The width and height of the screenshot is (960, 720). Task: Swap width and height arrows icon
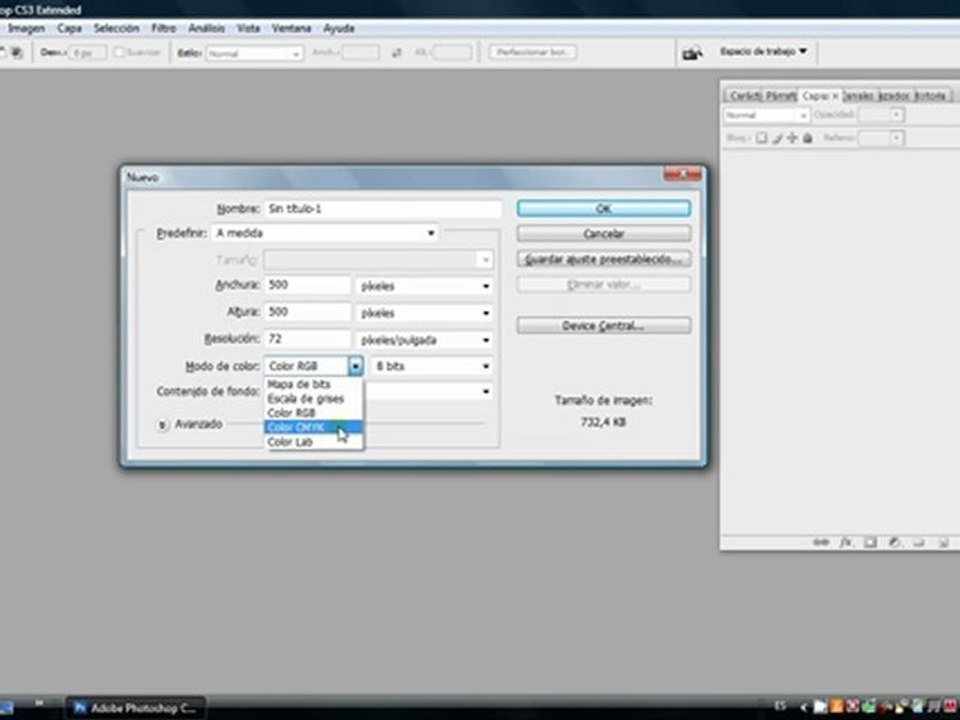pos(397,53)
